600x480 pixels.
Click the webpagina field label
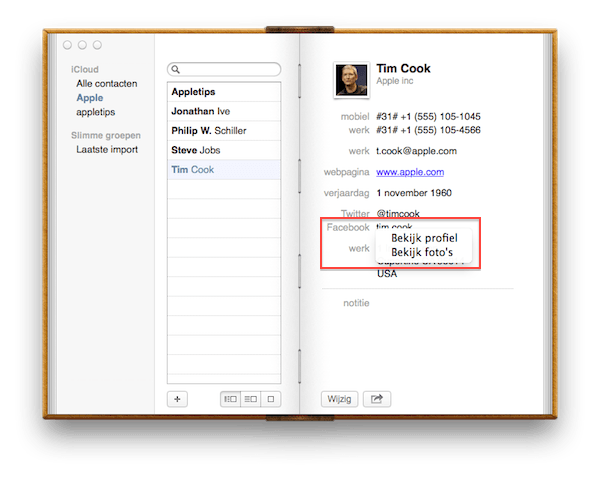coord(346,172)
